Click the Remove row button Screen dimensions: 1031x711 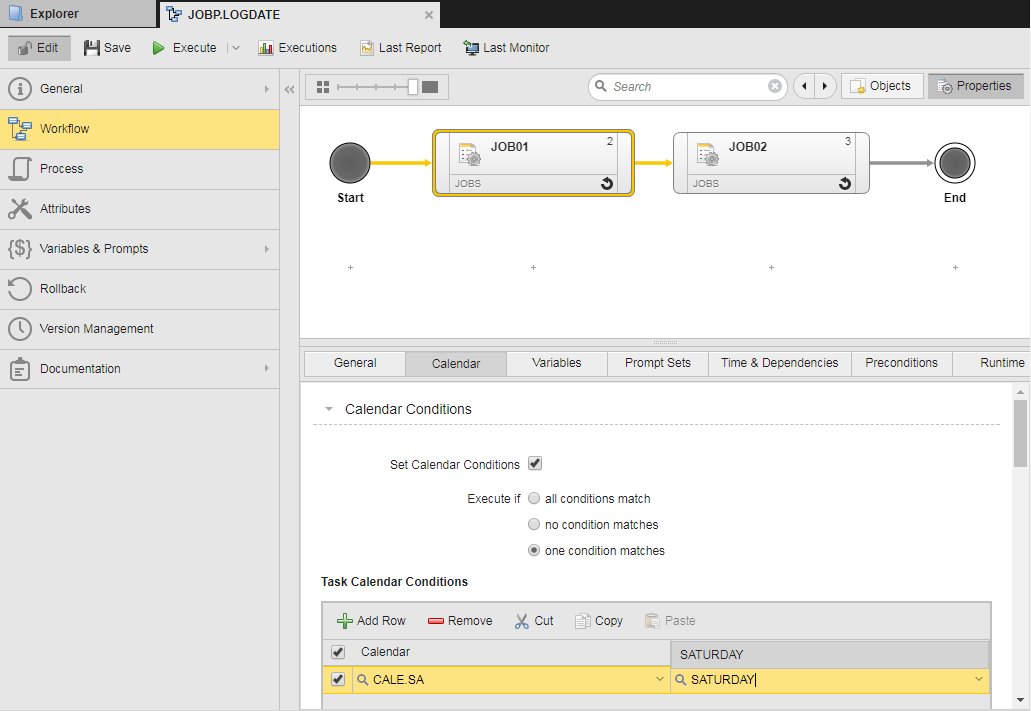point(460,621)
